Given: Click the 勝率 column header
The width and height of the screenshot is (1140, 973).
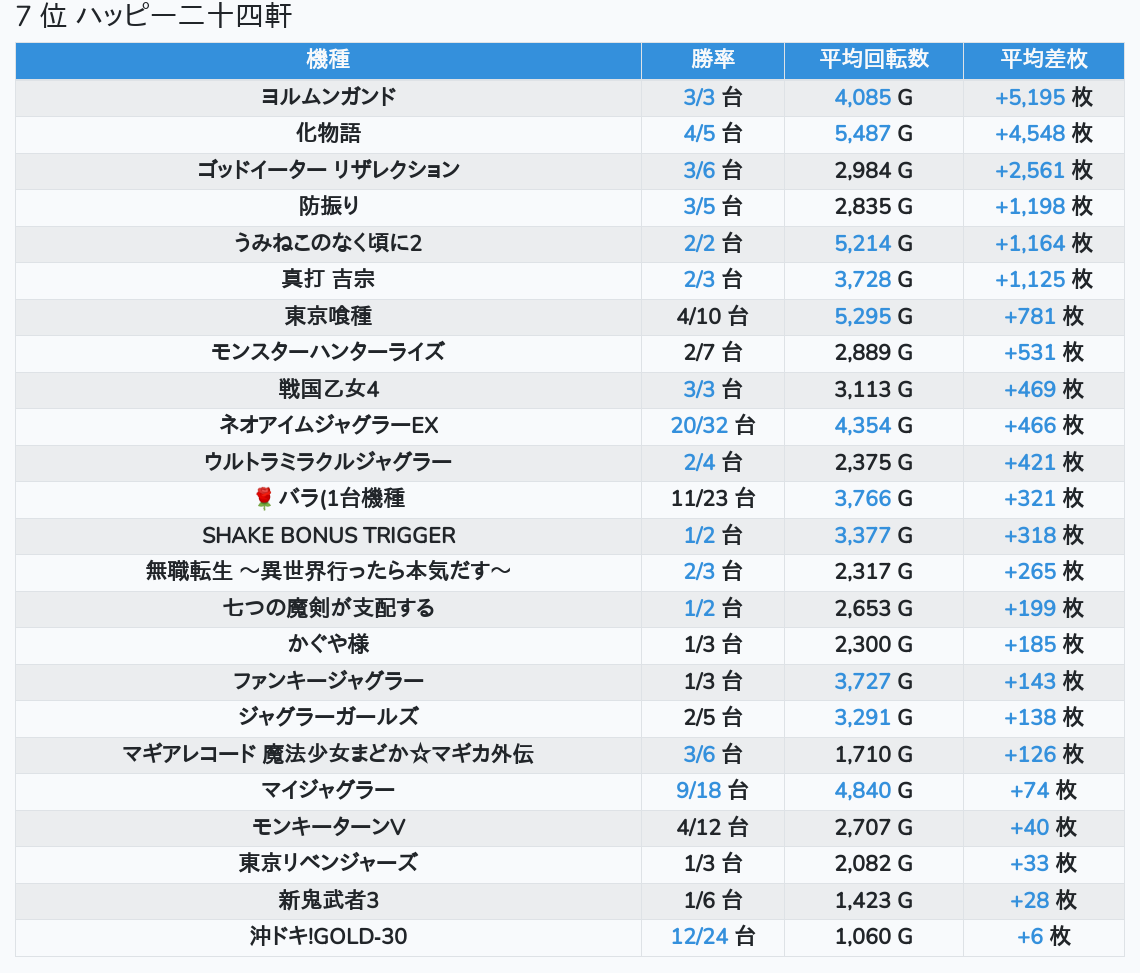Looking at the screenshot, I should pos(712,60).
